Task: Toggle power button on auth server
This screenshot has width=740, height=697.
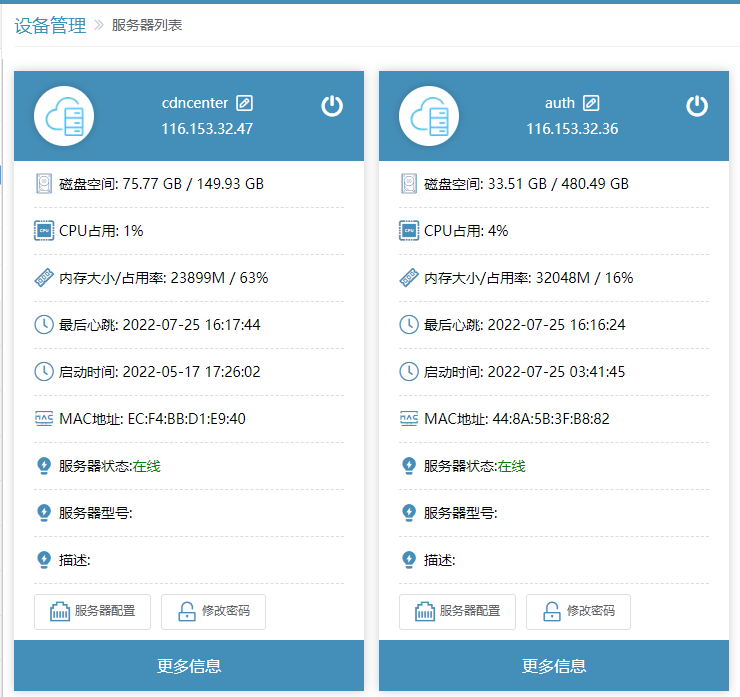Action: pos(697,106)
